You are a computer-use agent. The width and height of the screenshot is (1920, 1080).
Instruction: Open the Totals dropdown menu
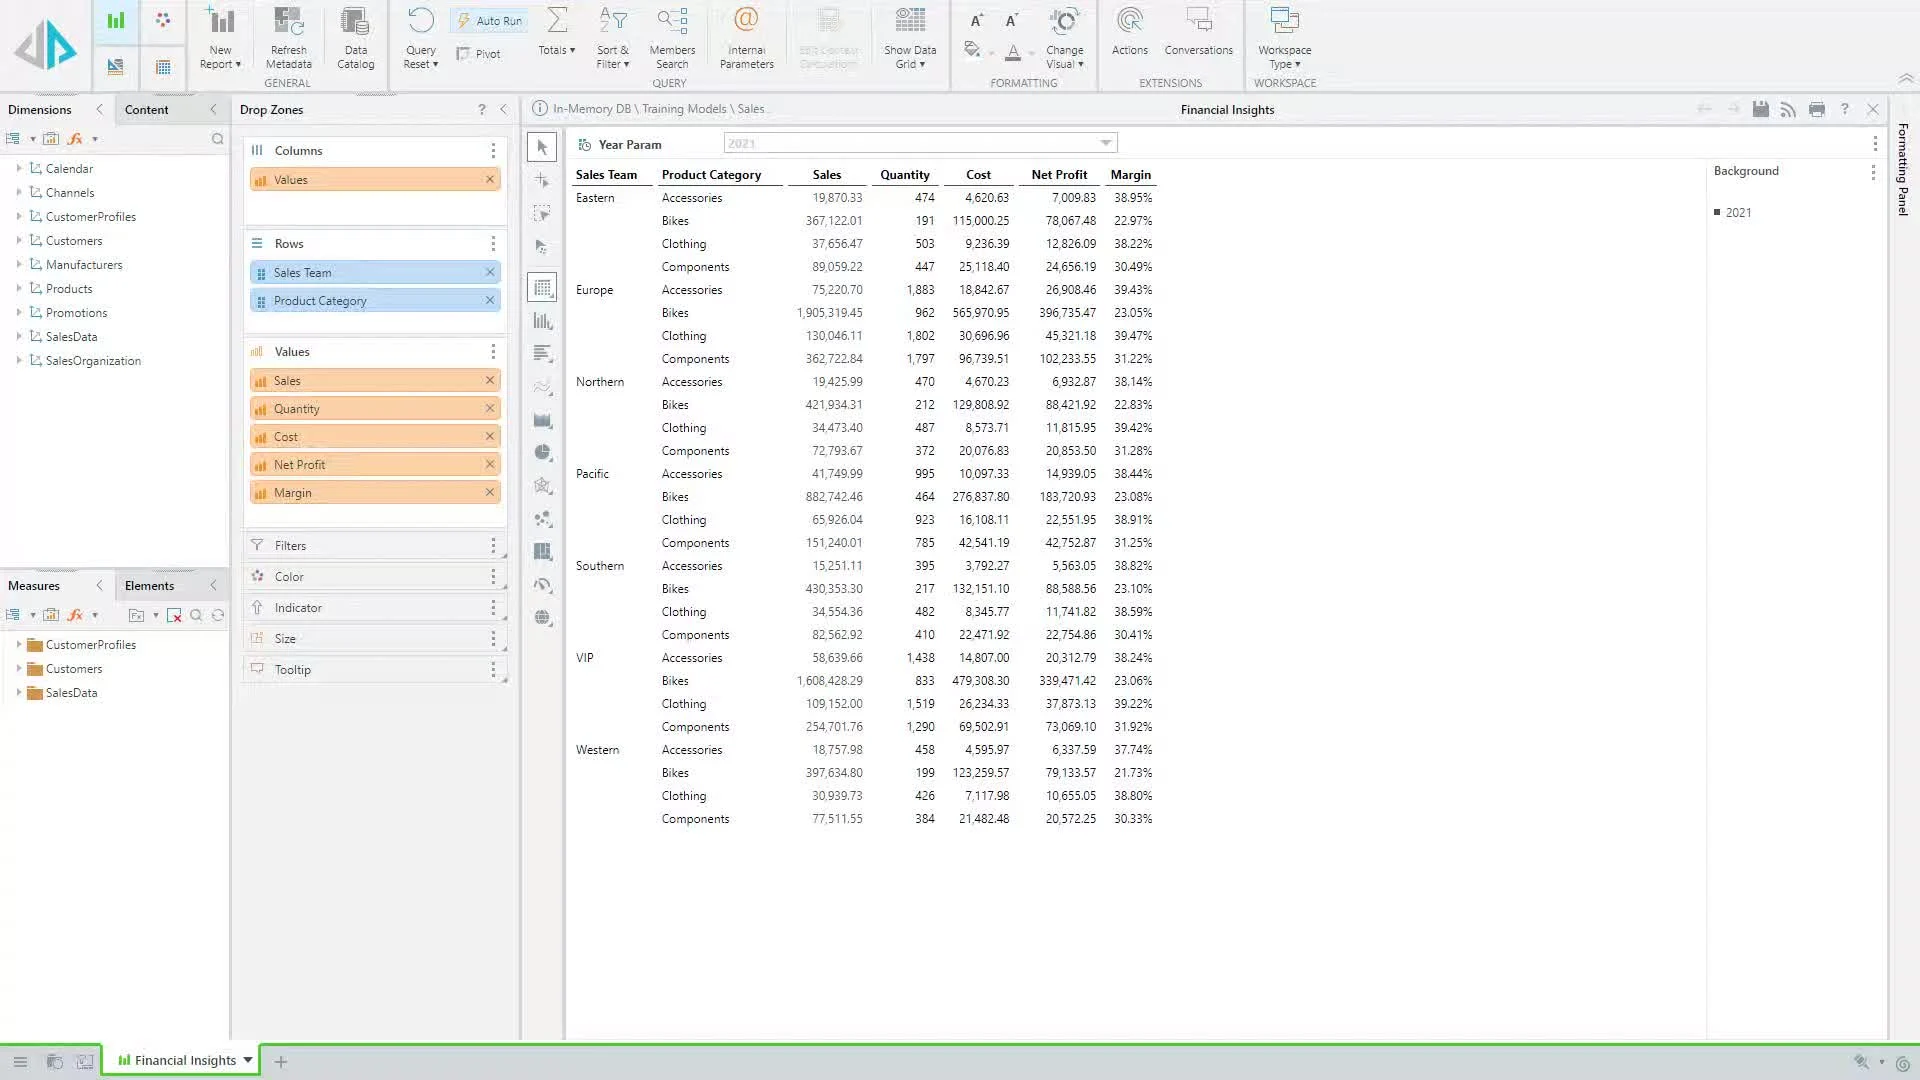pos(557,50)
